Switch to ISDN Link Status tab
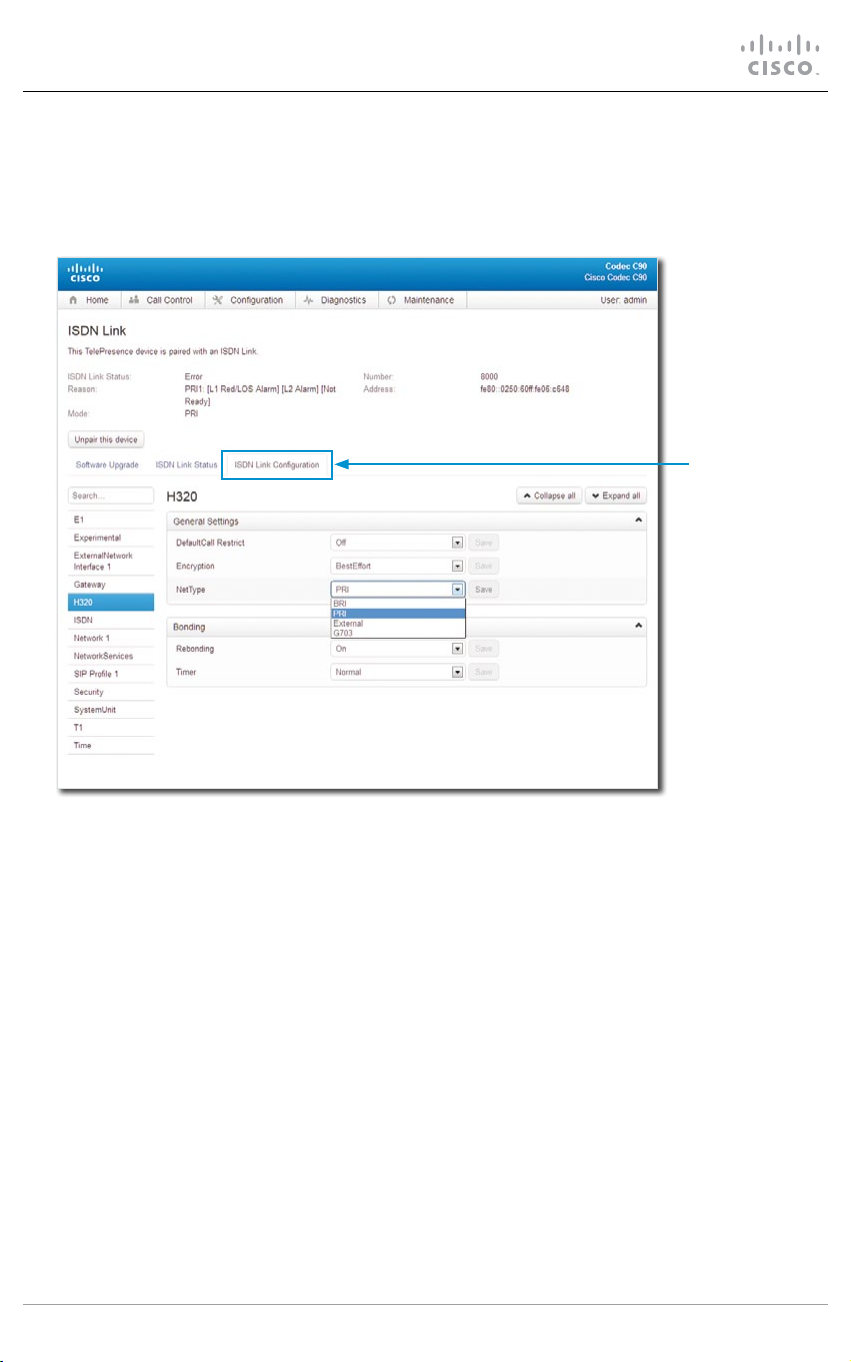The image size is (851, 1362). tap(186, 465)
